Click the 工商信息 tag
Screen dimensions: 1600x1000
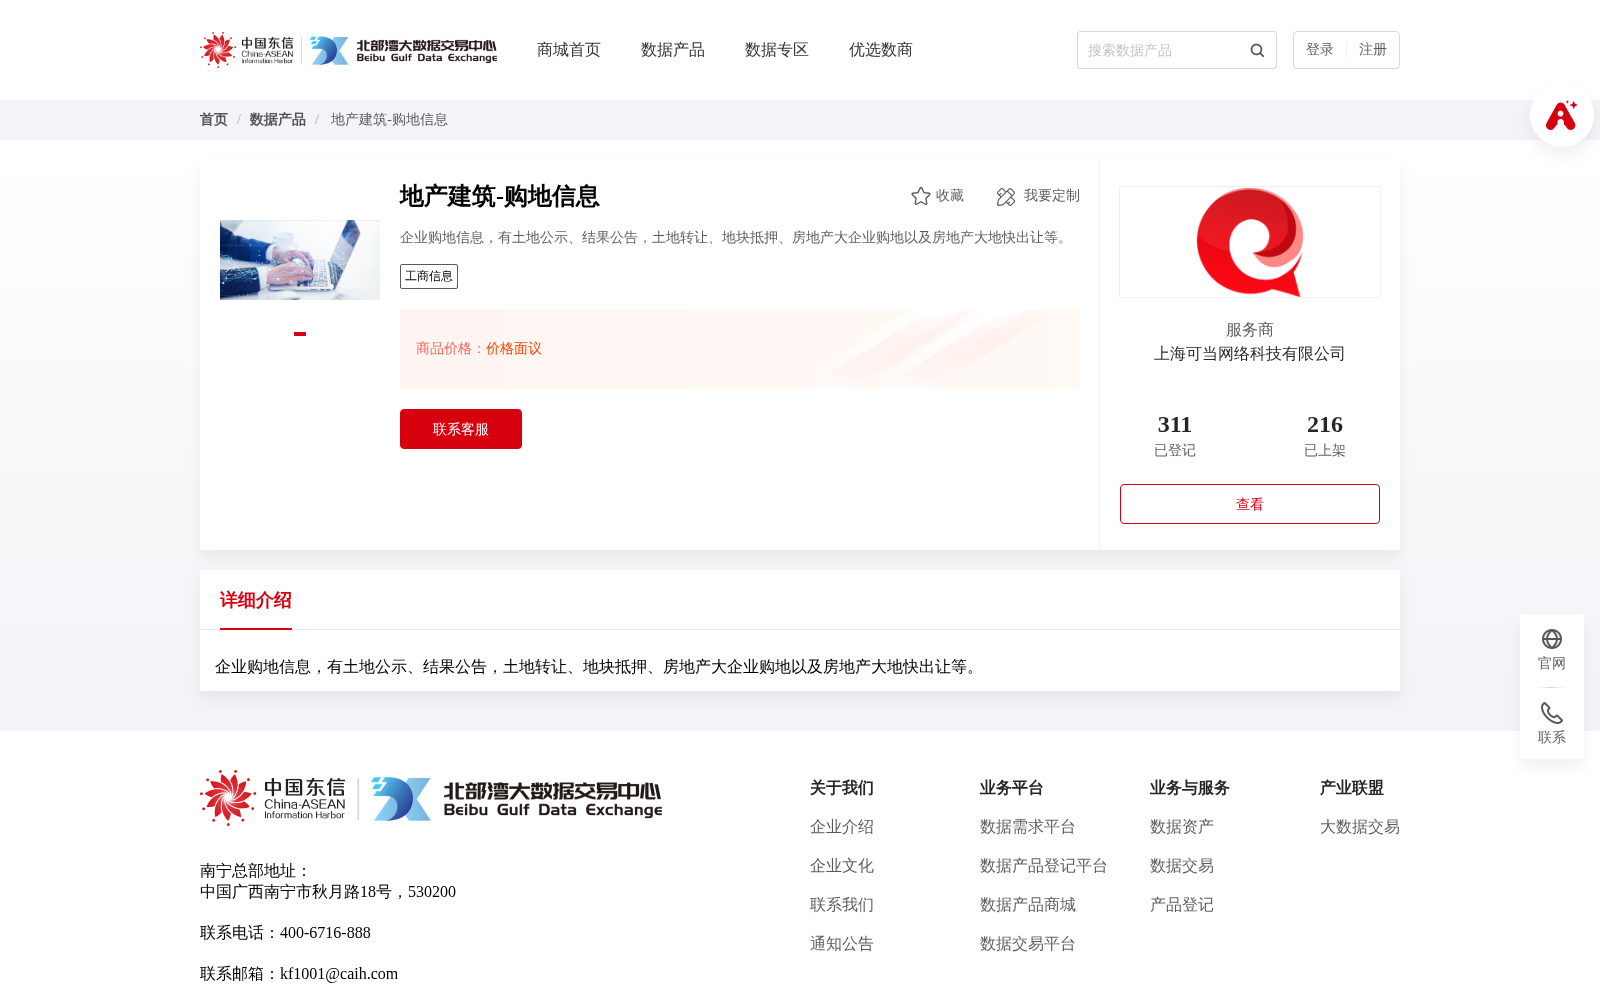click(x=429, y=277)
